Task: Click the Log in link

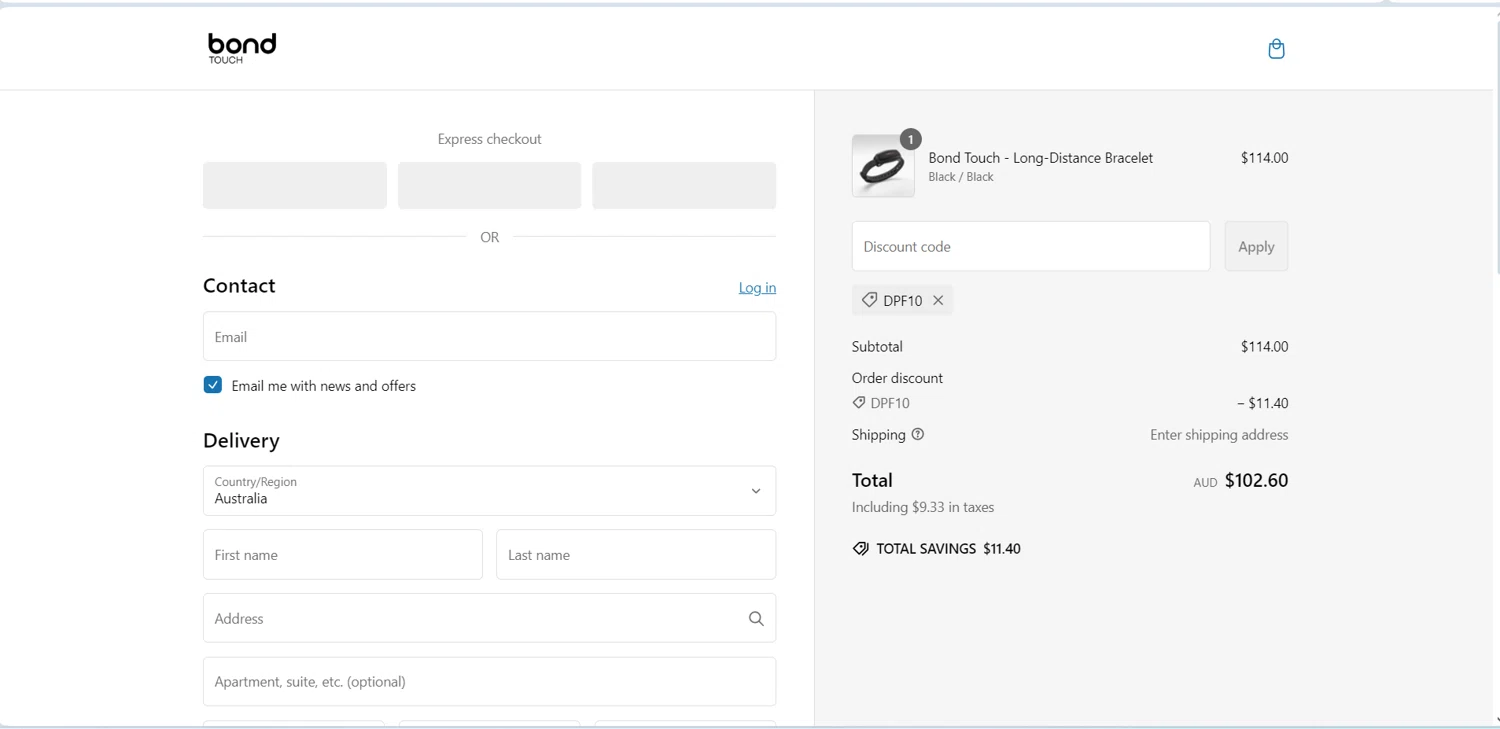Action: (757, 288)
